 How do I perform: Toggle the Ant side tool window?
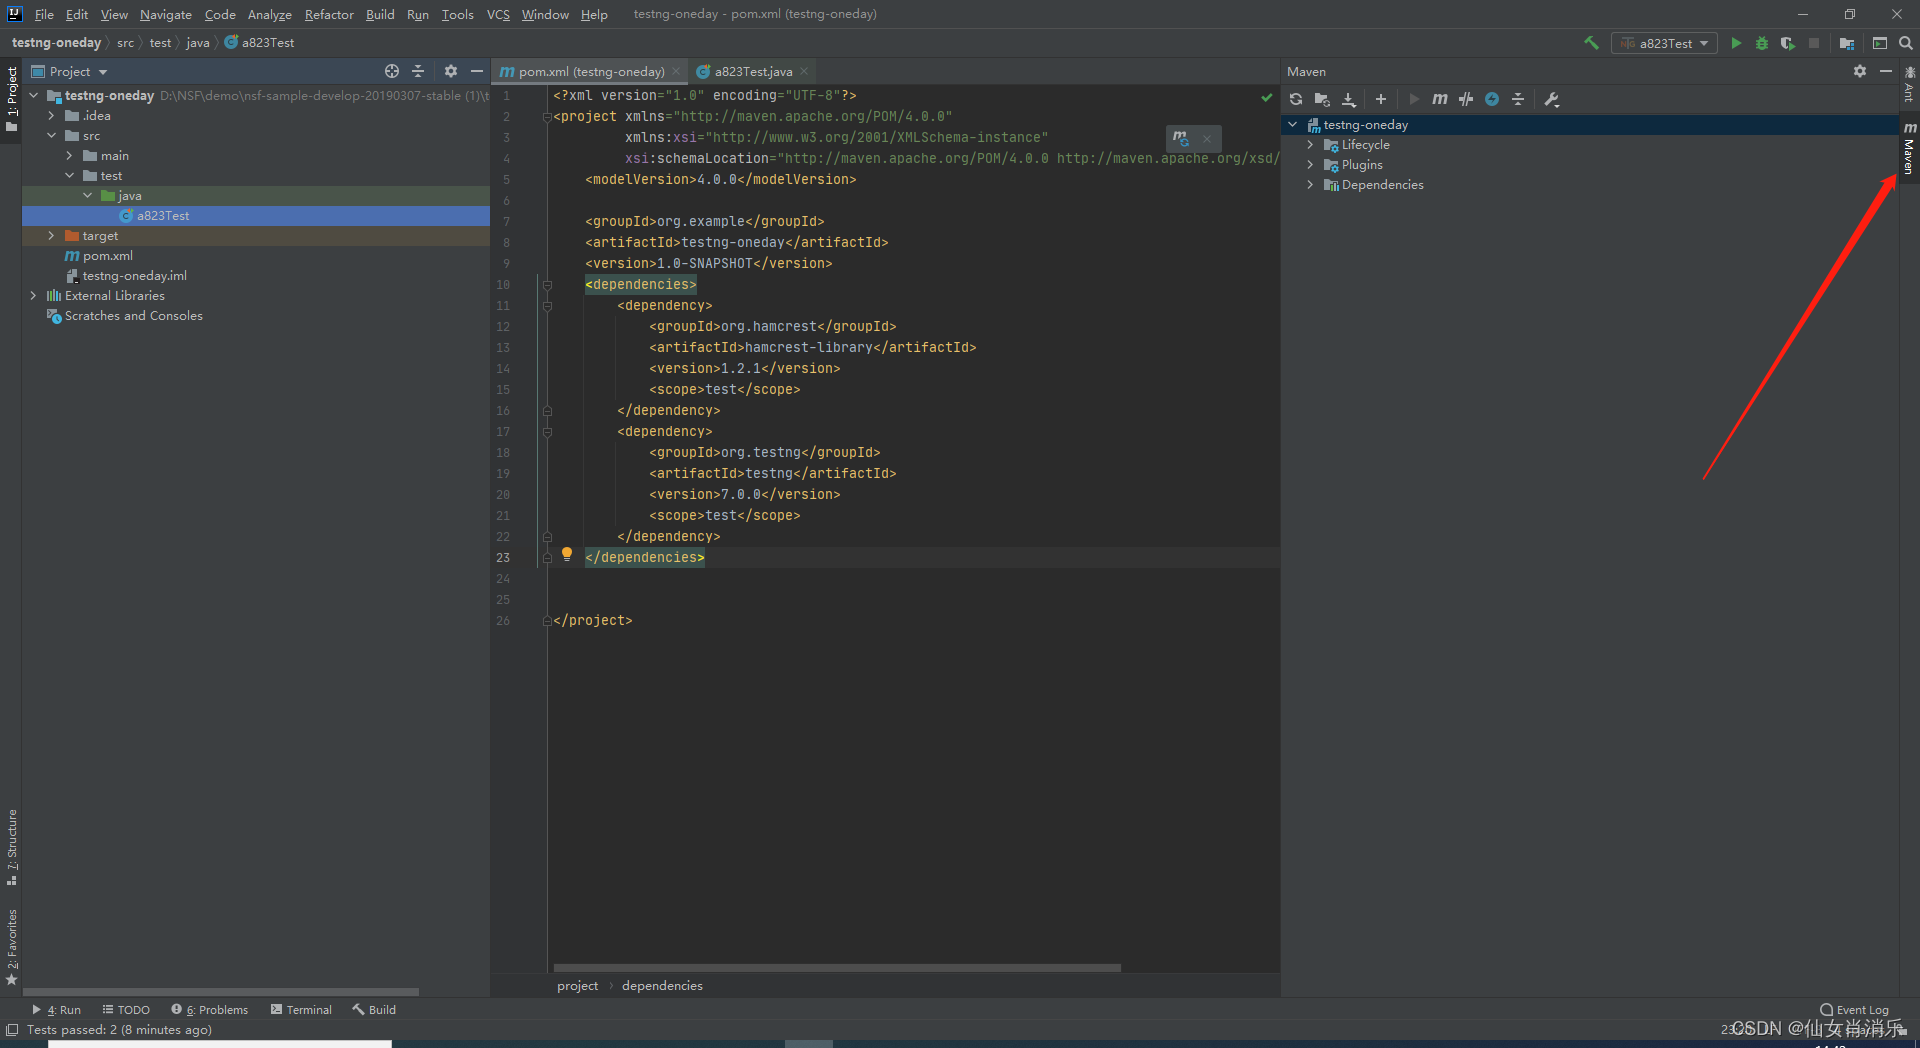[1909, 84]
